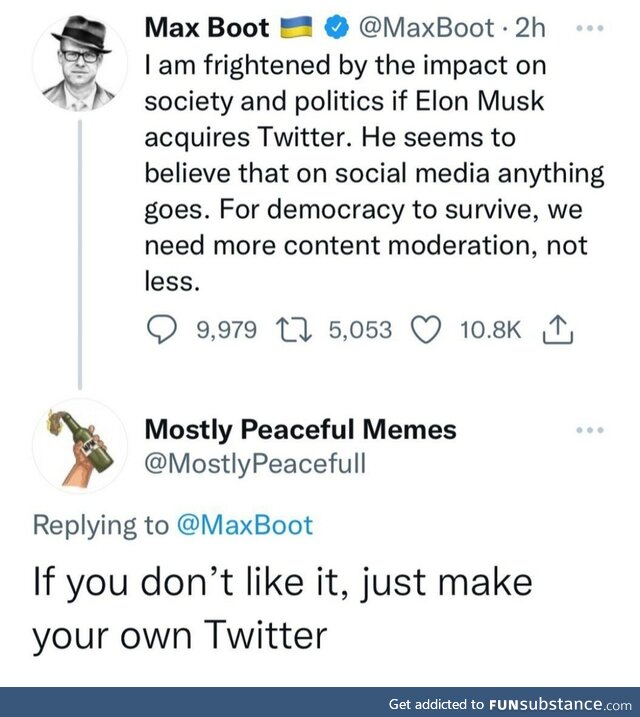Click the reply speech bubble icon

(x=162, y=330)
